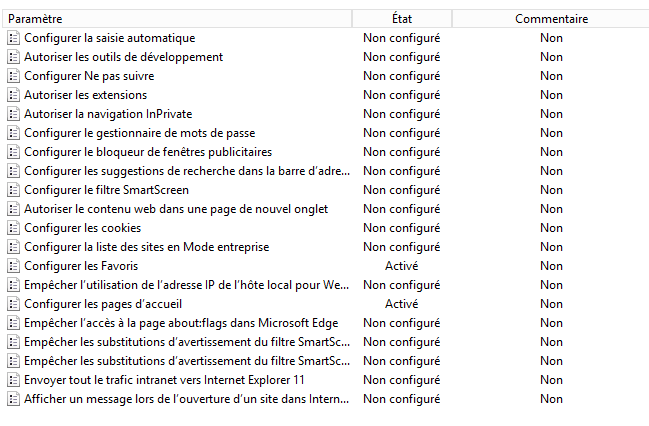Select Configurer la liste des sites en Mode entreprise
This screenshot has width=649, height=426.
tap(148, 247)
